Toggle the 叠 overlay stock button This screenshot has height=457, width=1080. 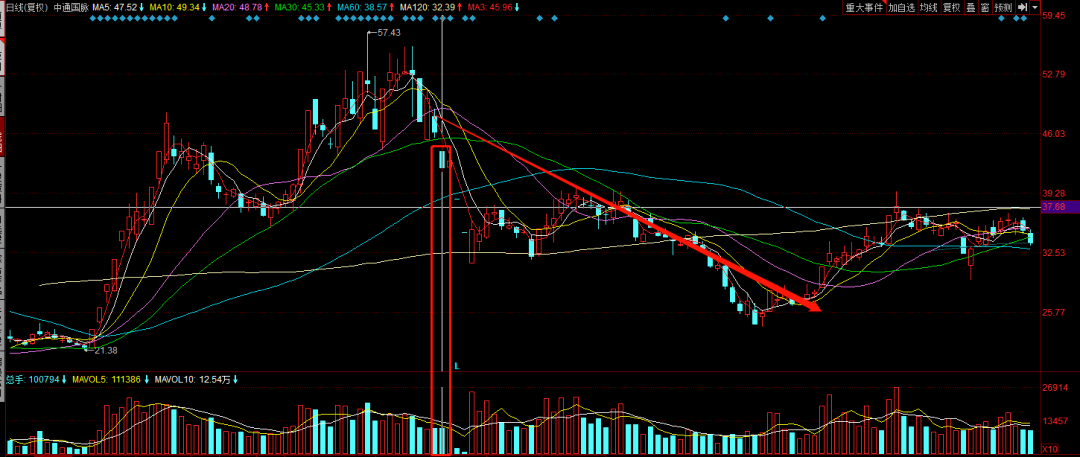click(x=972, y=7)
